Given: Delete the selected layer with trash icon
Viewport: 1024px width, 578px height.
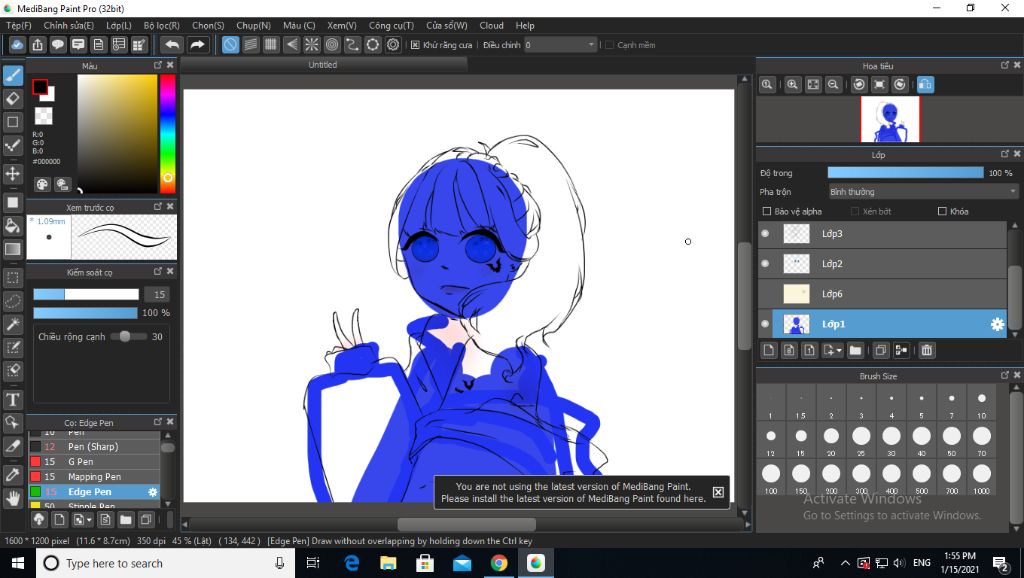Looking at the screenshot, I should (926, 351).
